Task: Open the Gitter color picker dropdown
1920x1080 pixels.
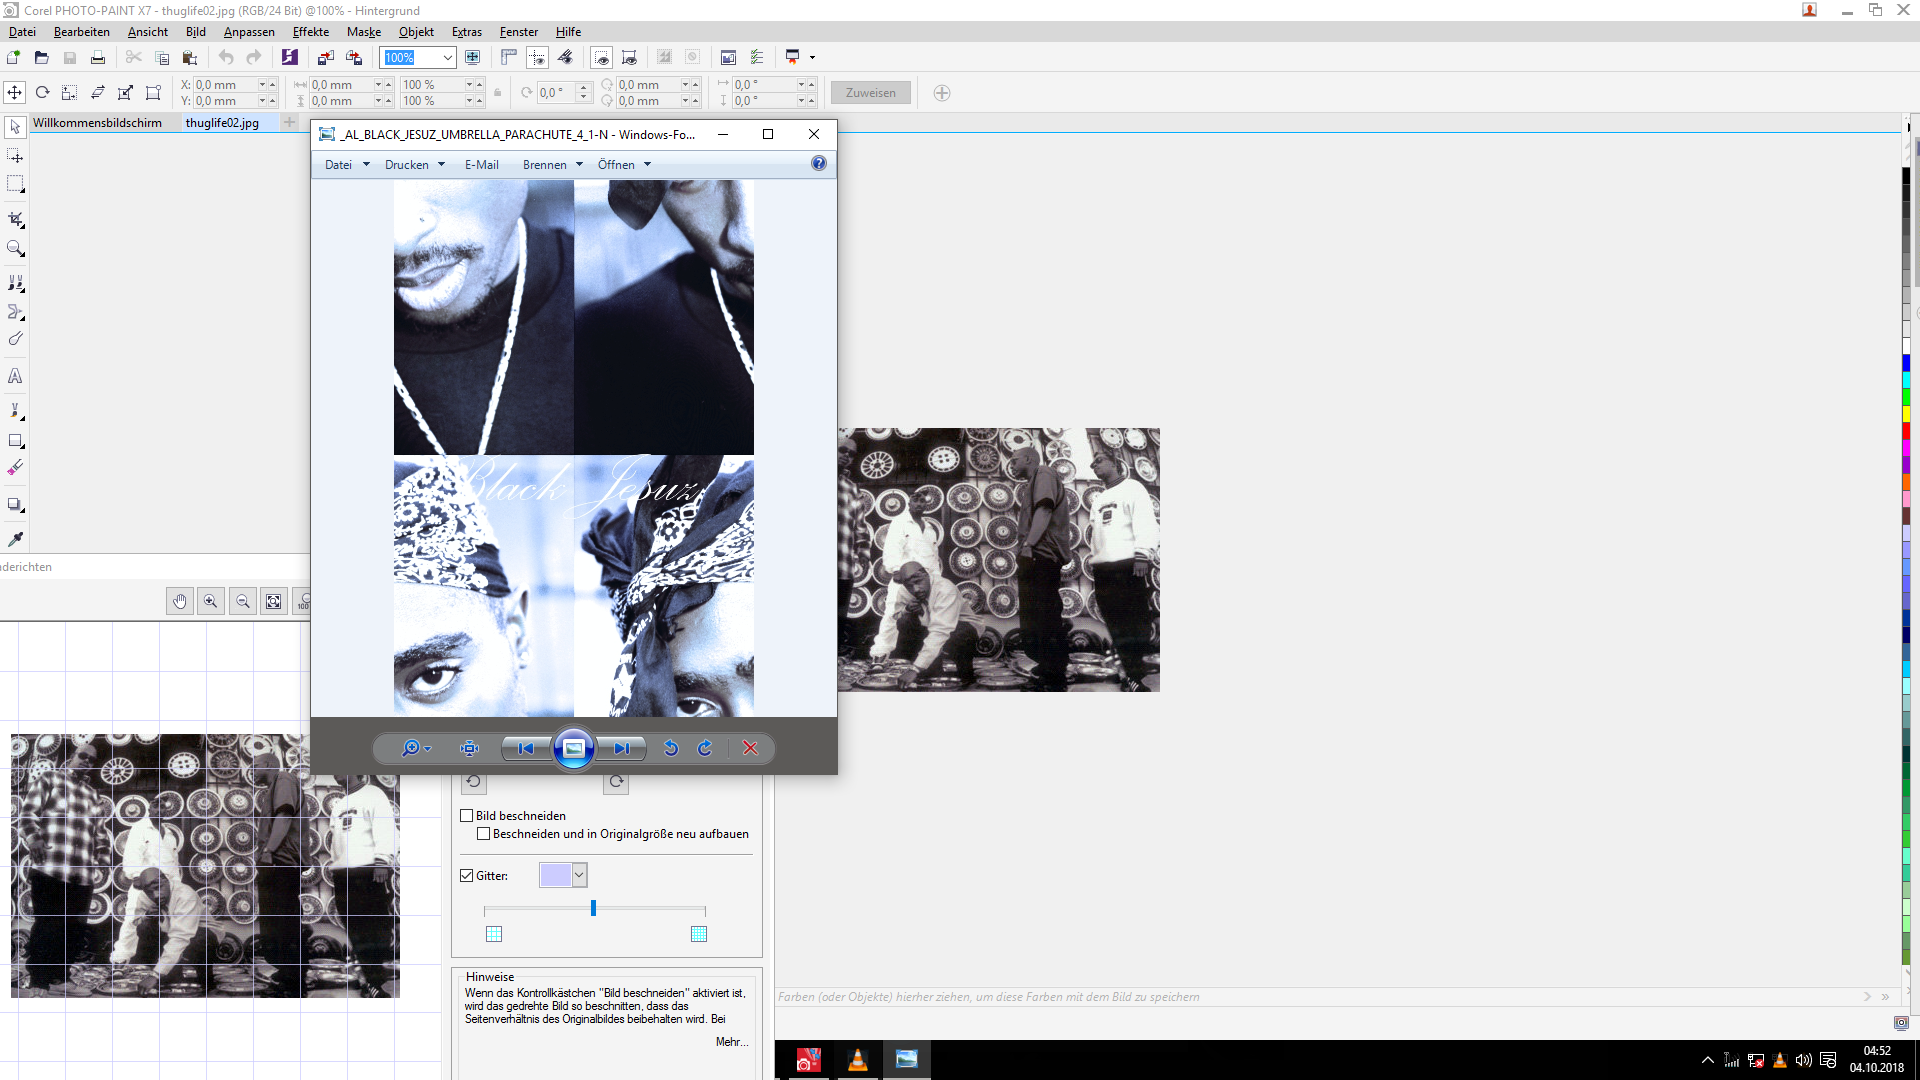Action: tap(579, 875)
